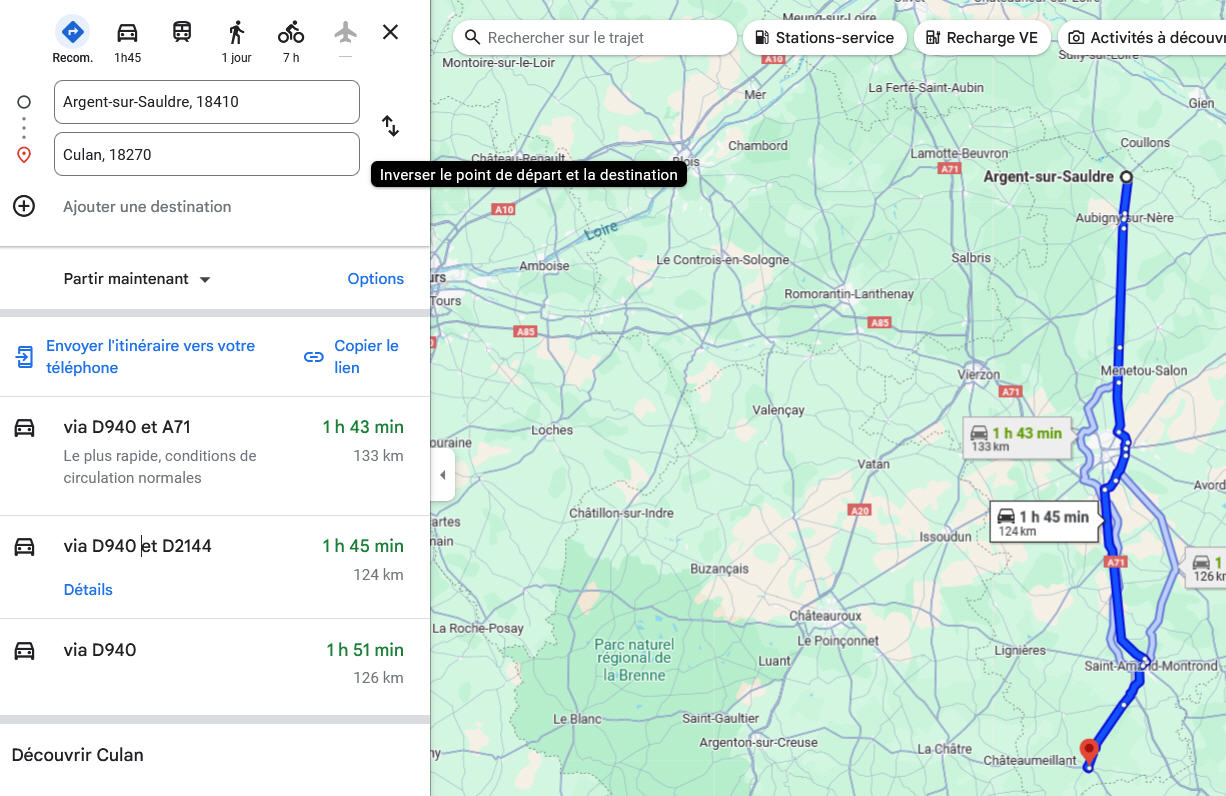Swap departure and destination points

pyautogui.click(x=390, y=126)
